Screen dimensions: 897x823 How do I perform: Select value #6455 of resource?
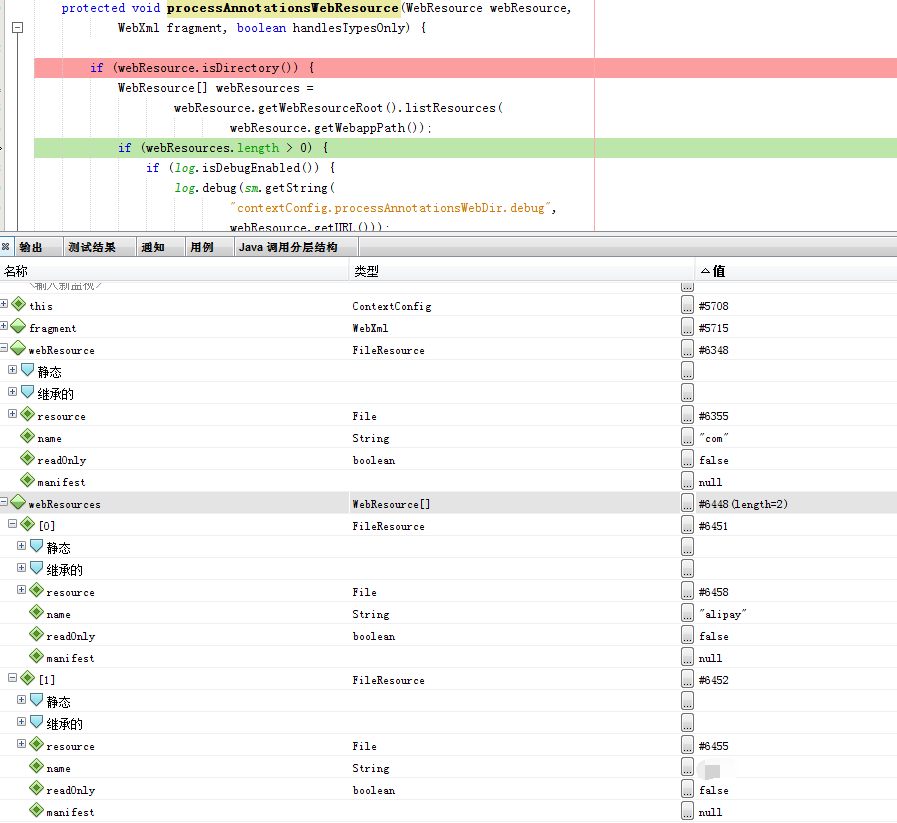[713, 746]
